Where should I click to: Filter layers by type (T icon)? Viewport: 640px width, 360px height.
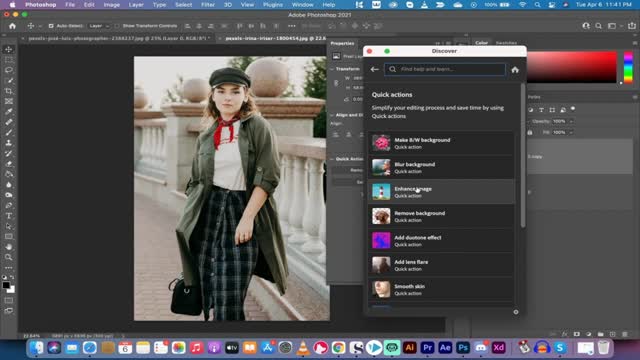point(541,110)
